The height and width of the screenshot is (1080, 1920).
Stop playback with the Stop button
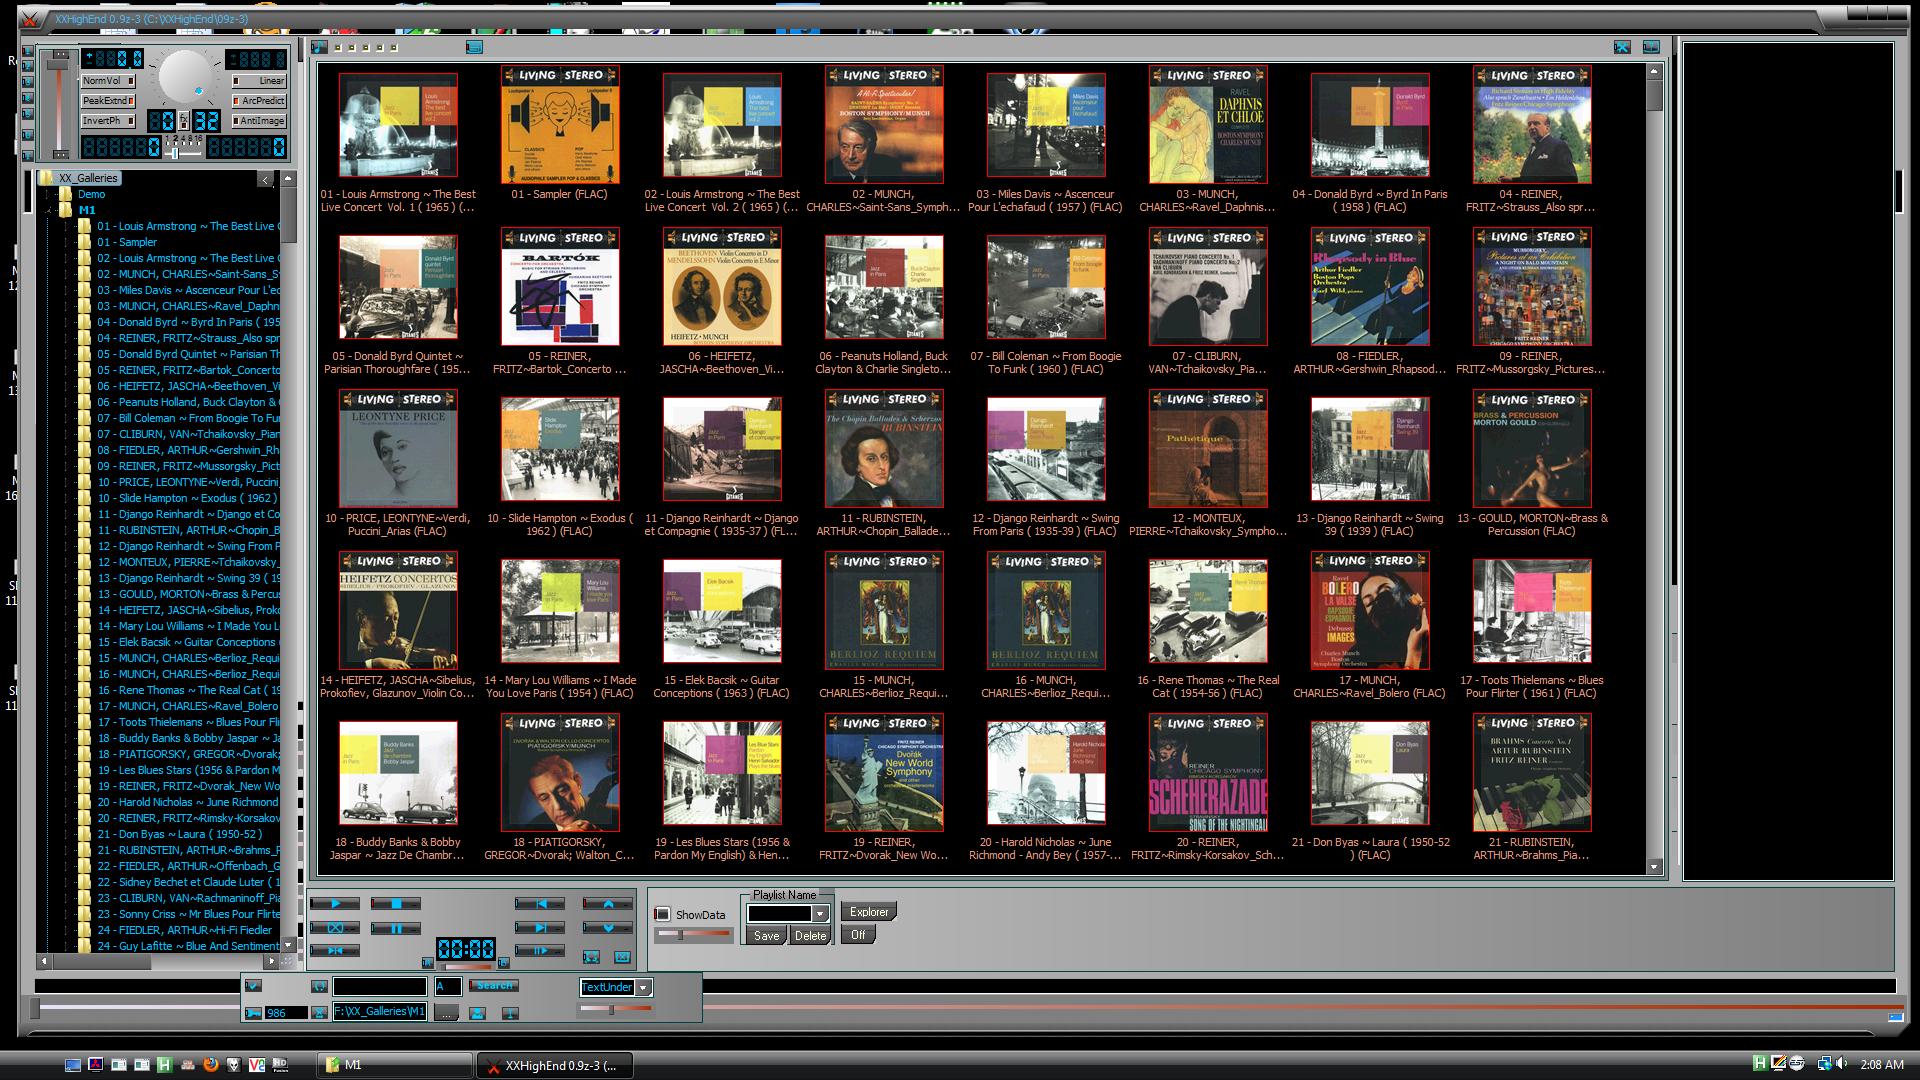coord(396,903)
